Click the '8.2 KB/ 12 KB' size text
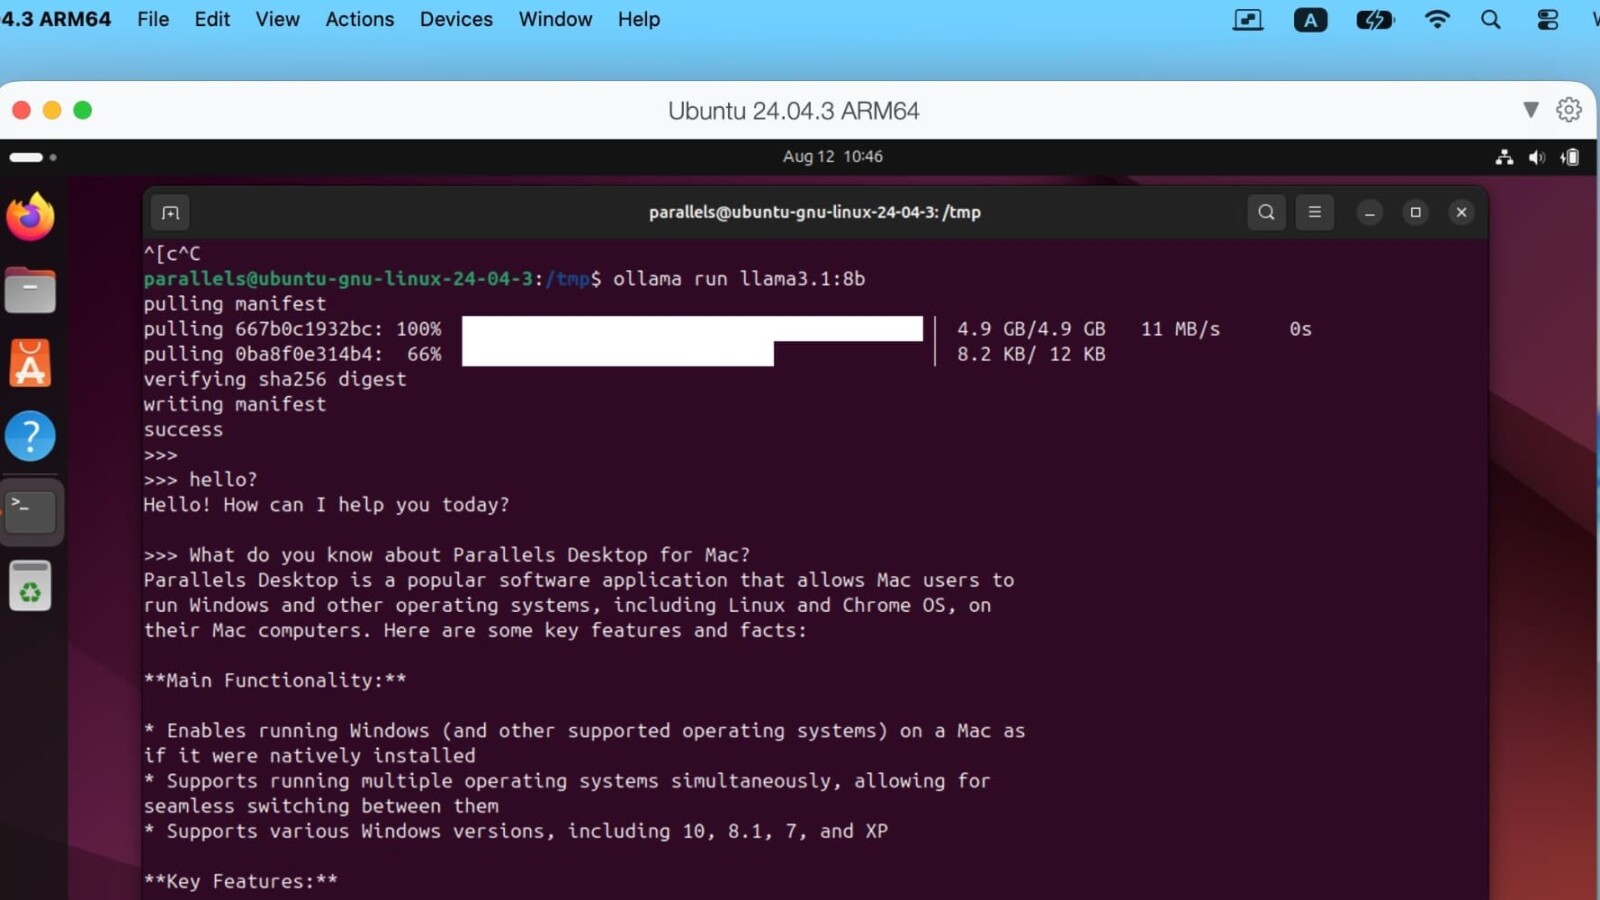The width and height of the screenshot is (1600, 900). tap(1031, 354)
